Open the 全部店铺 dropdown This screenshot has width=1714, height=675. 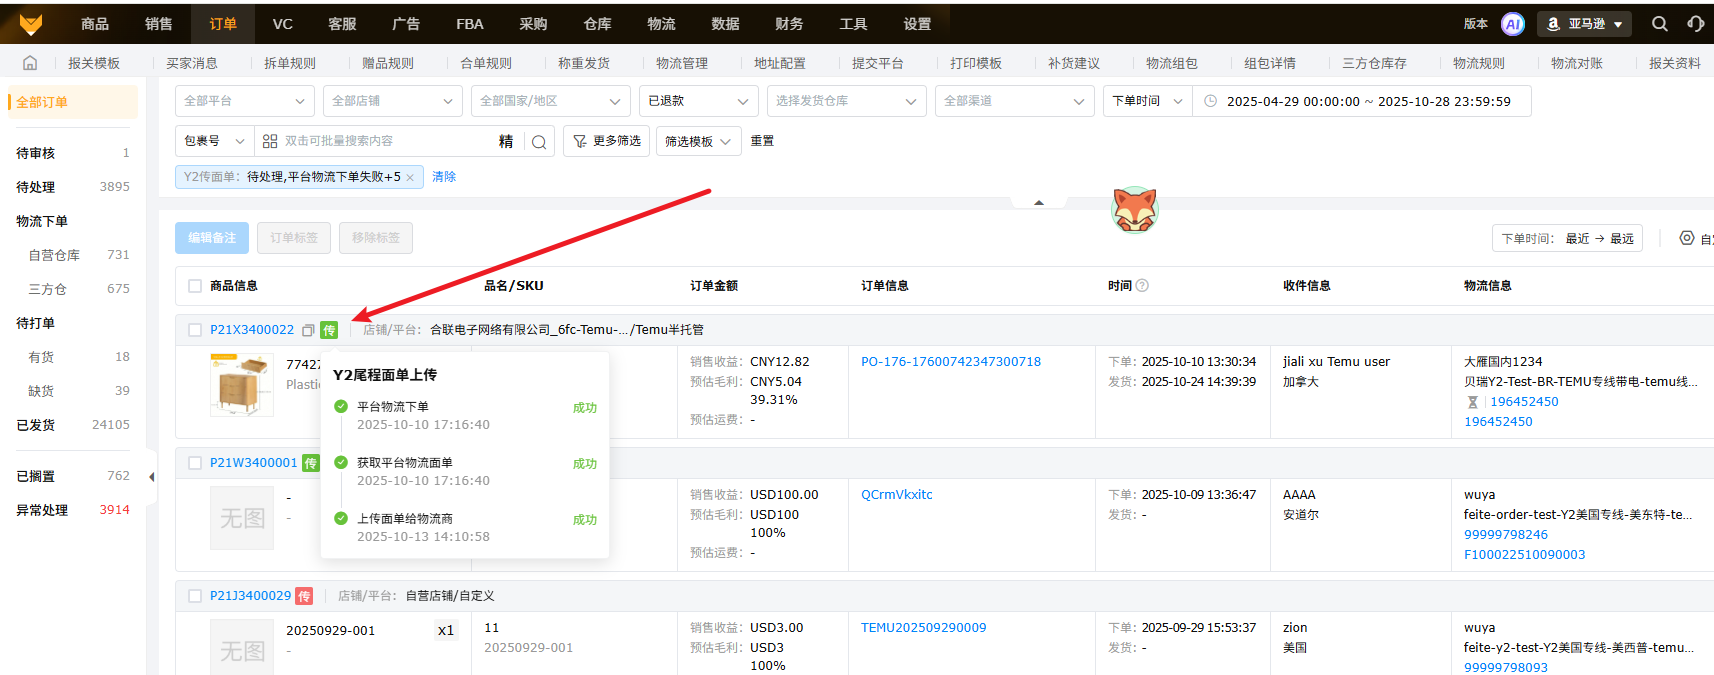393,101
